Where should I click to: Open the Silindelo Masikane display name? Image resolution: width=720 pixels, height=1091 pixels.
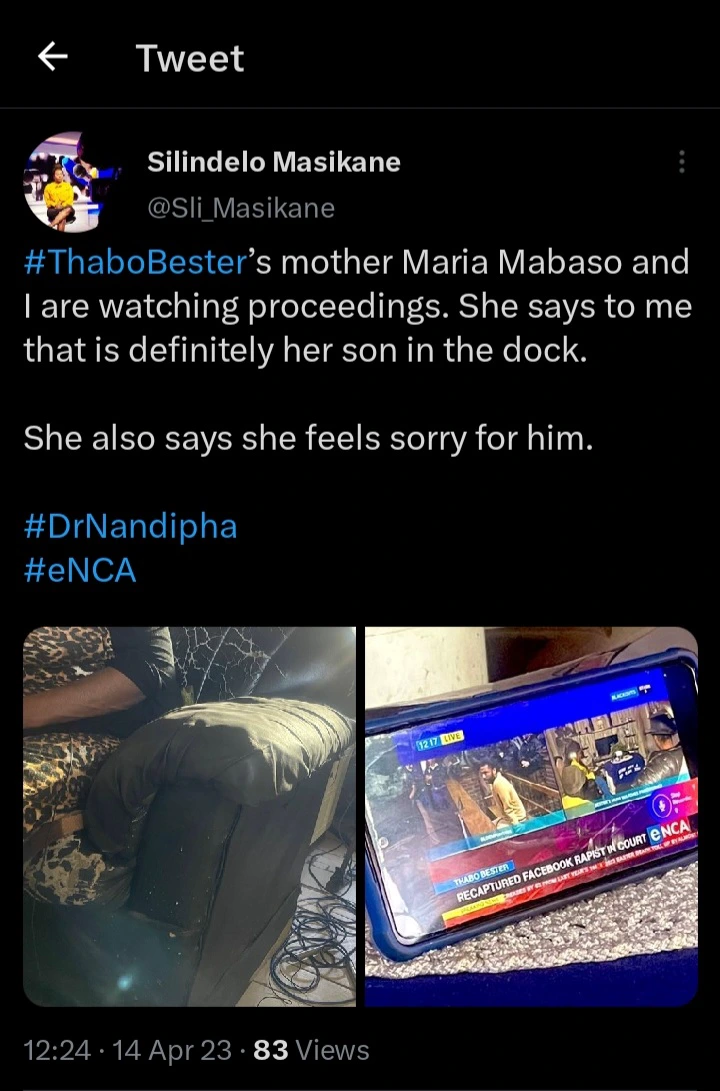[x=274, y=162]
